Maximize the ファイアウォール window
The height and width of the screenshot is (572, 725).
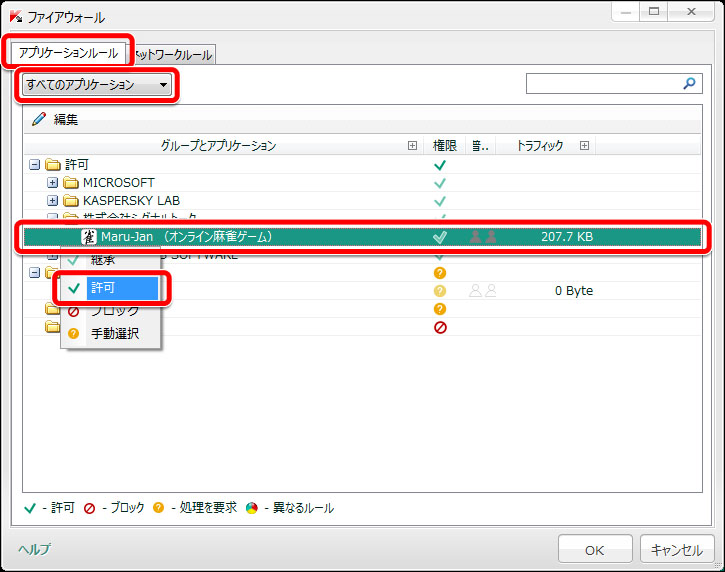point(654,12)
